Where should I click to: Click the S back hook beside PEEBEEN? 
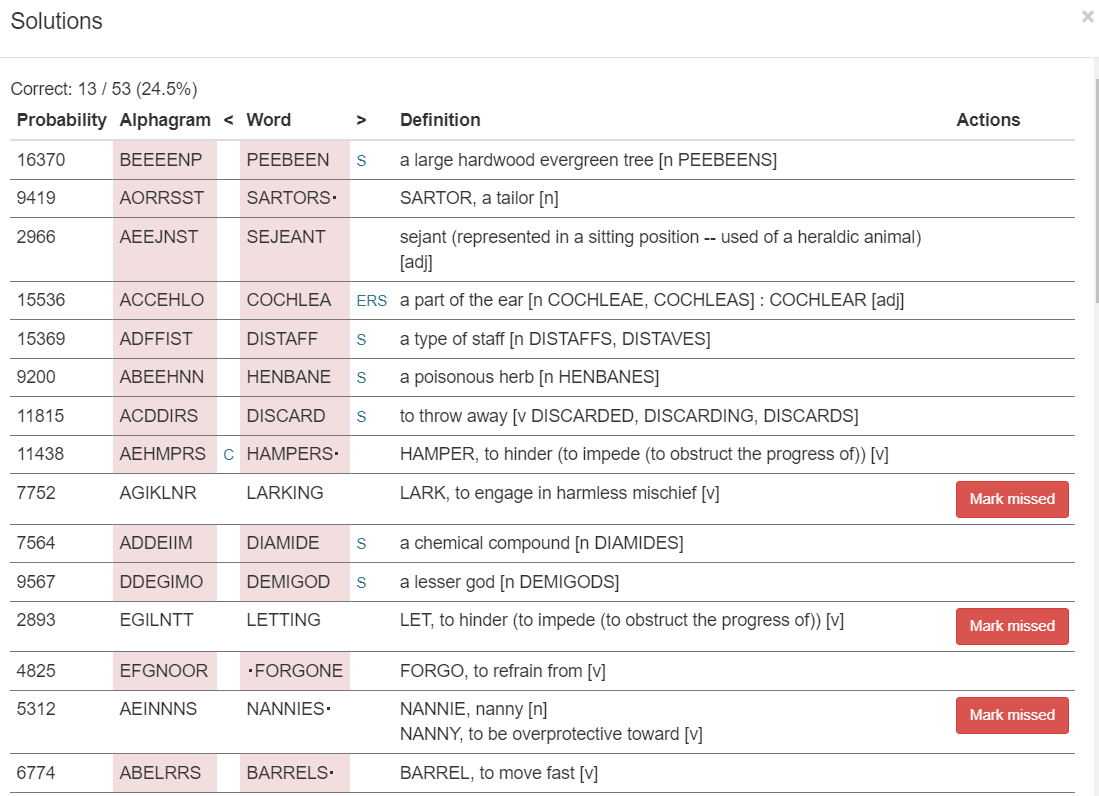[362, 160]
